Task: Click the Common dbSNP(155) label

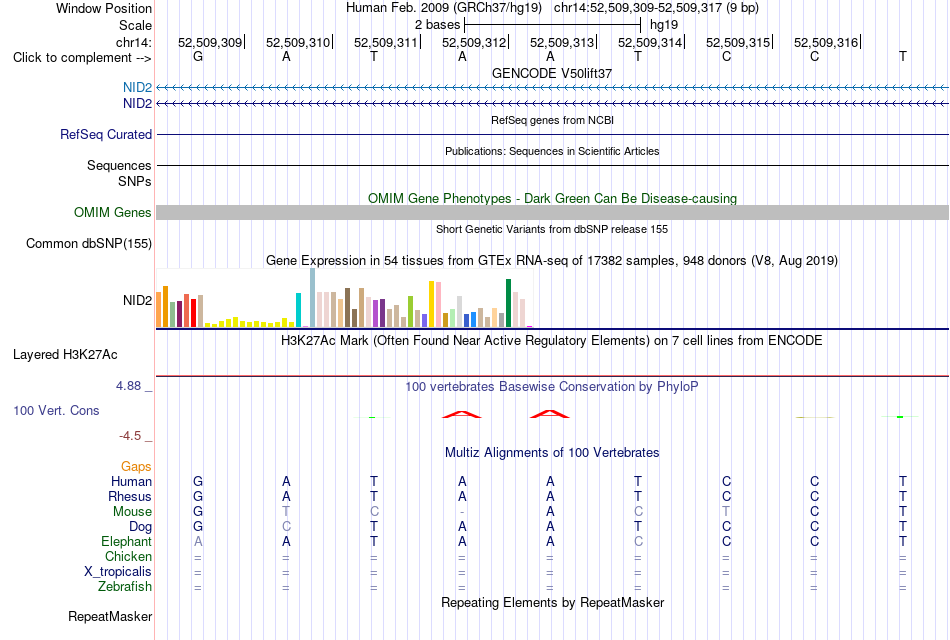Action: coord(88,244)
